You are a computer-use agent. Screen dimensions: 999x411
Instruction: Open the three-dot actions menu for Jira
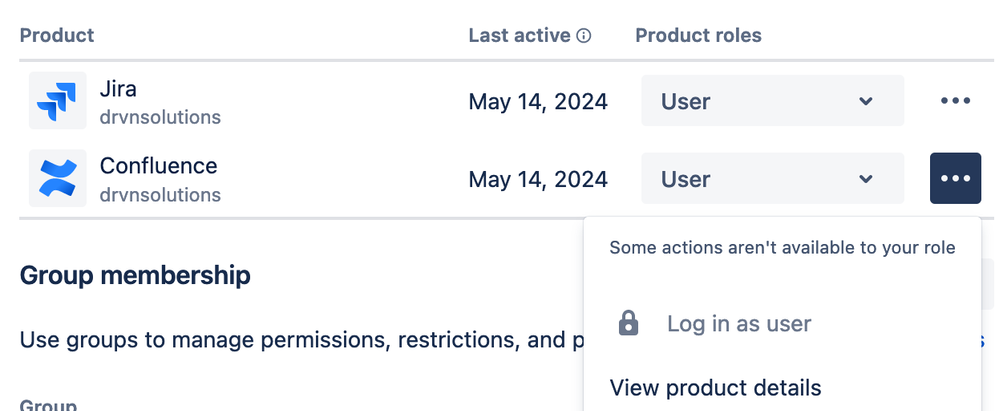(x=955, y=101)
